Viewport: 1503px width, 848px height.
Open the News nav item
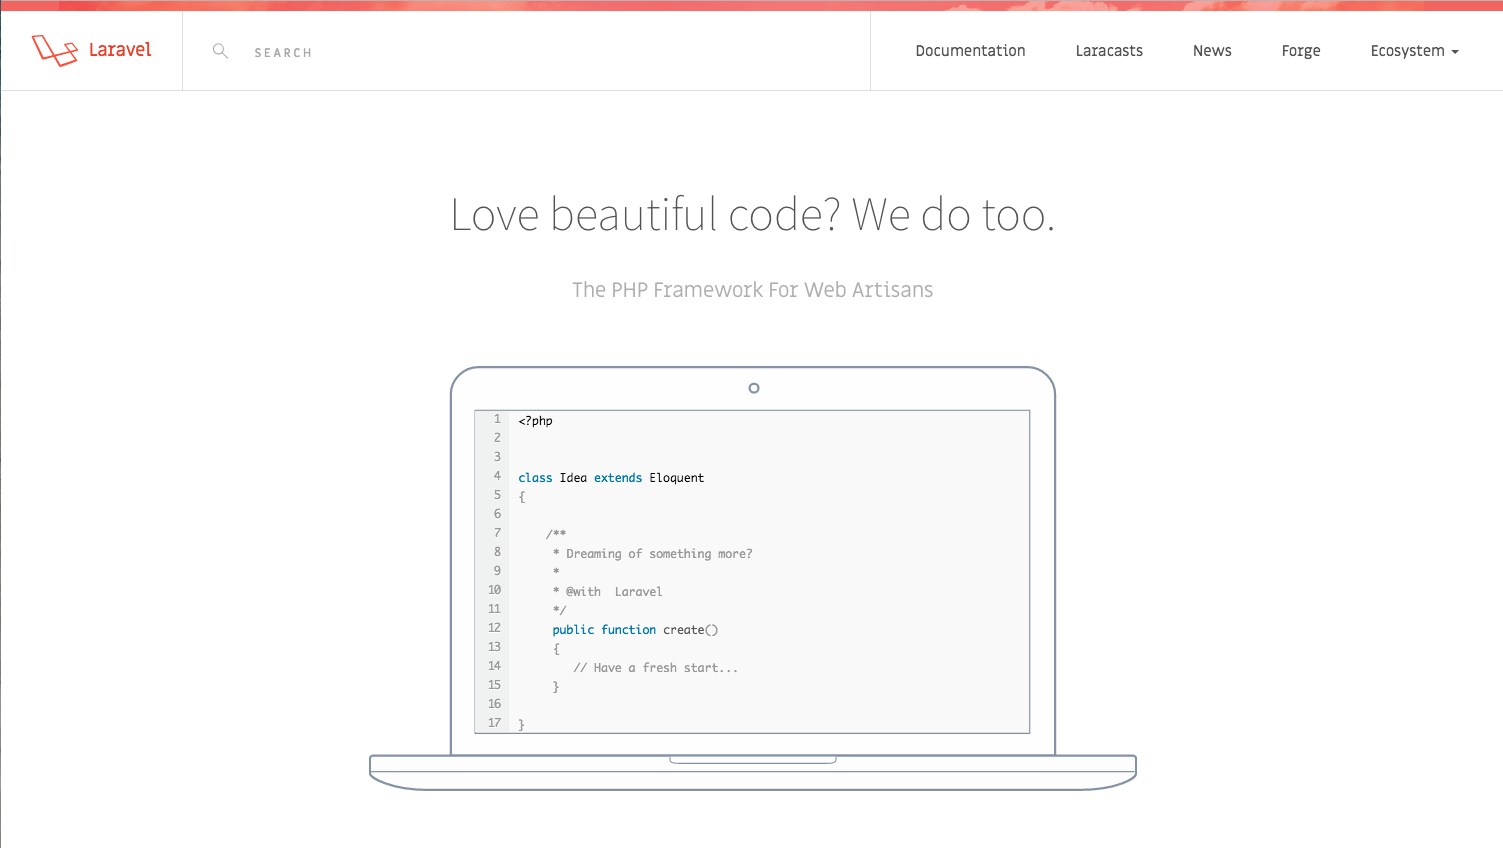(x=1212, y=51)
